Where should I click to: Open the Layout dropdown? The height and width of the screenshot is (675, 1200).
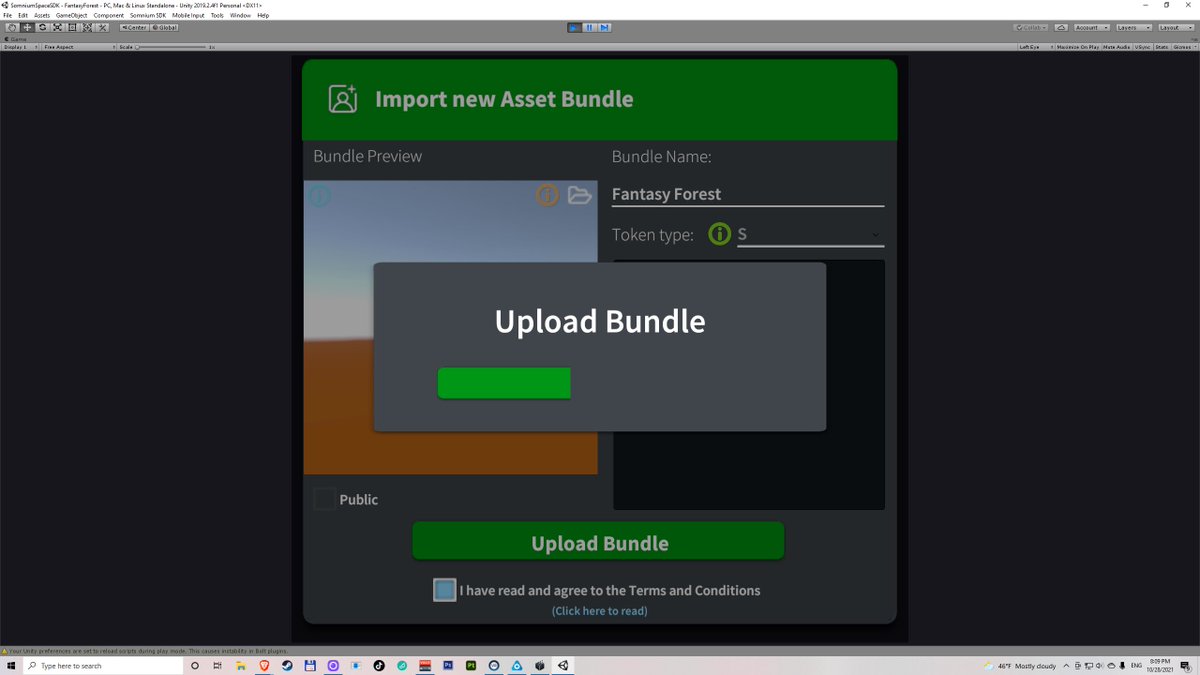1176,27
